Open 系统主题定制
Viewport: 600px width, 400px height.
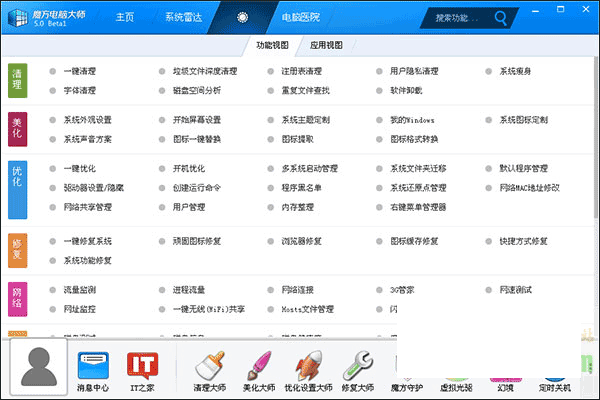click(x=305, y=120)
